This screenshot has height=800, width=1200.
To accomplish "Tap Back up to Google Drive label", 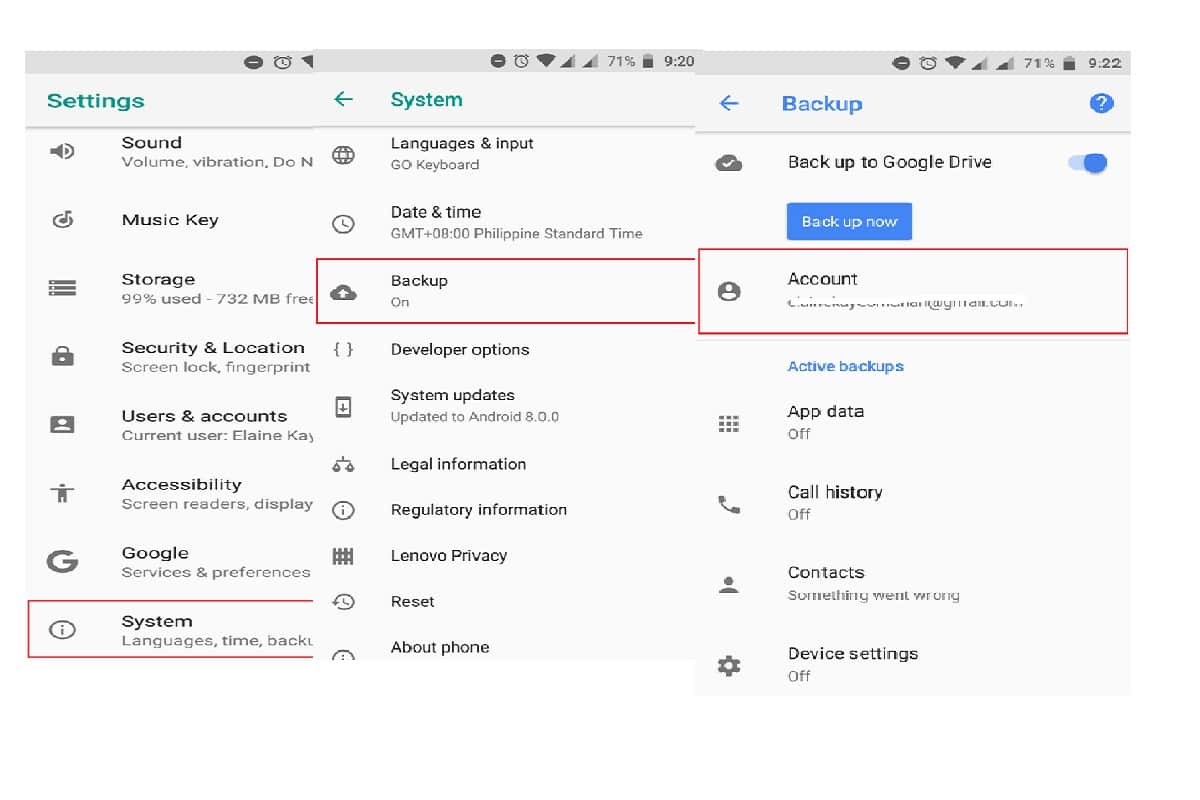I will click(x=890, y=162).
